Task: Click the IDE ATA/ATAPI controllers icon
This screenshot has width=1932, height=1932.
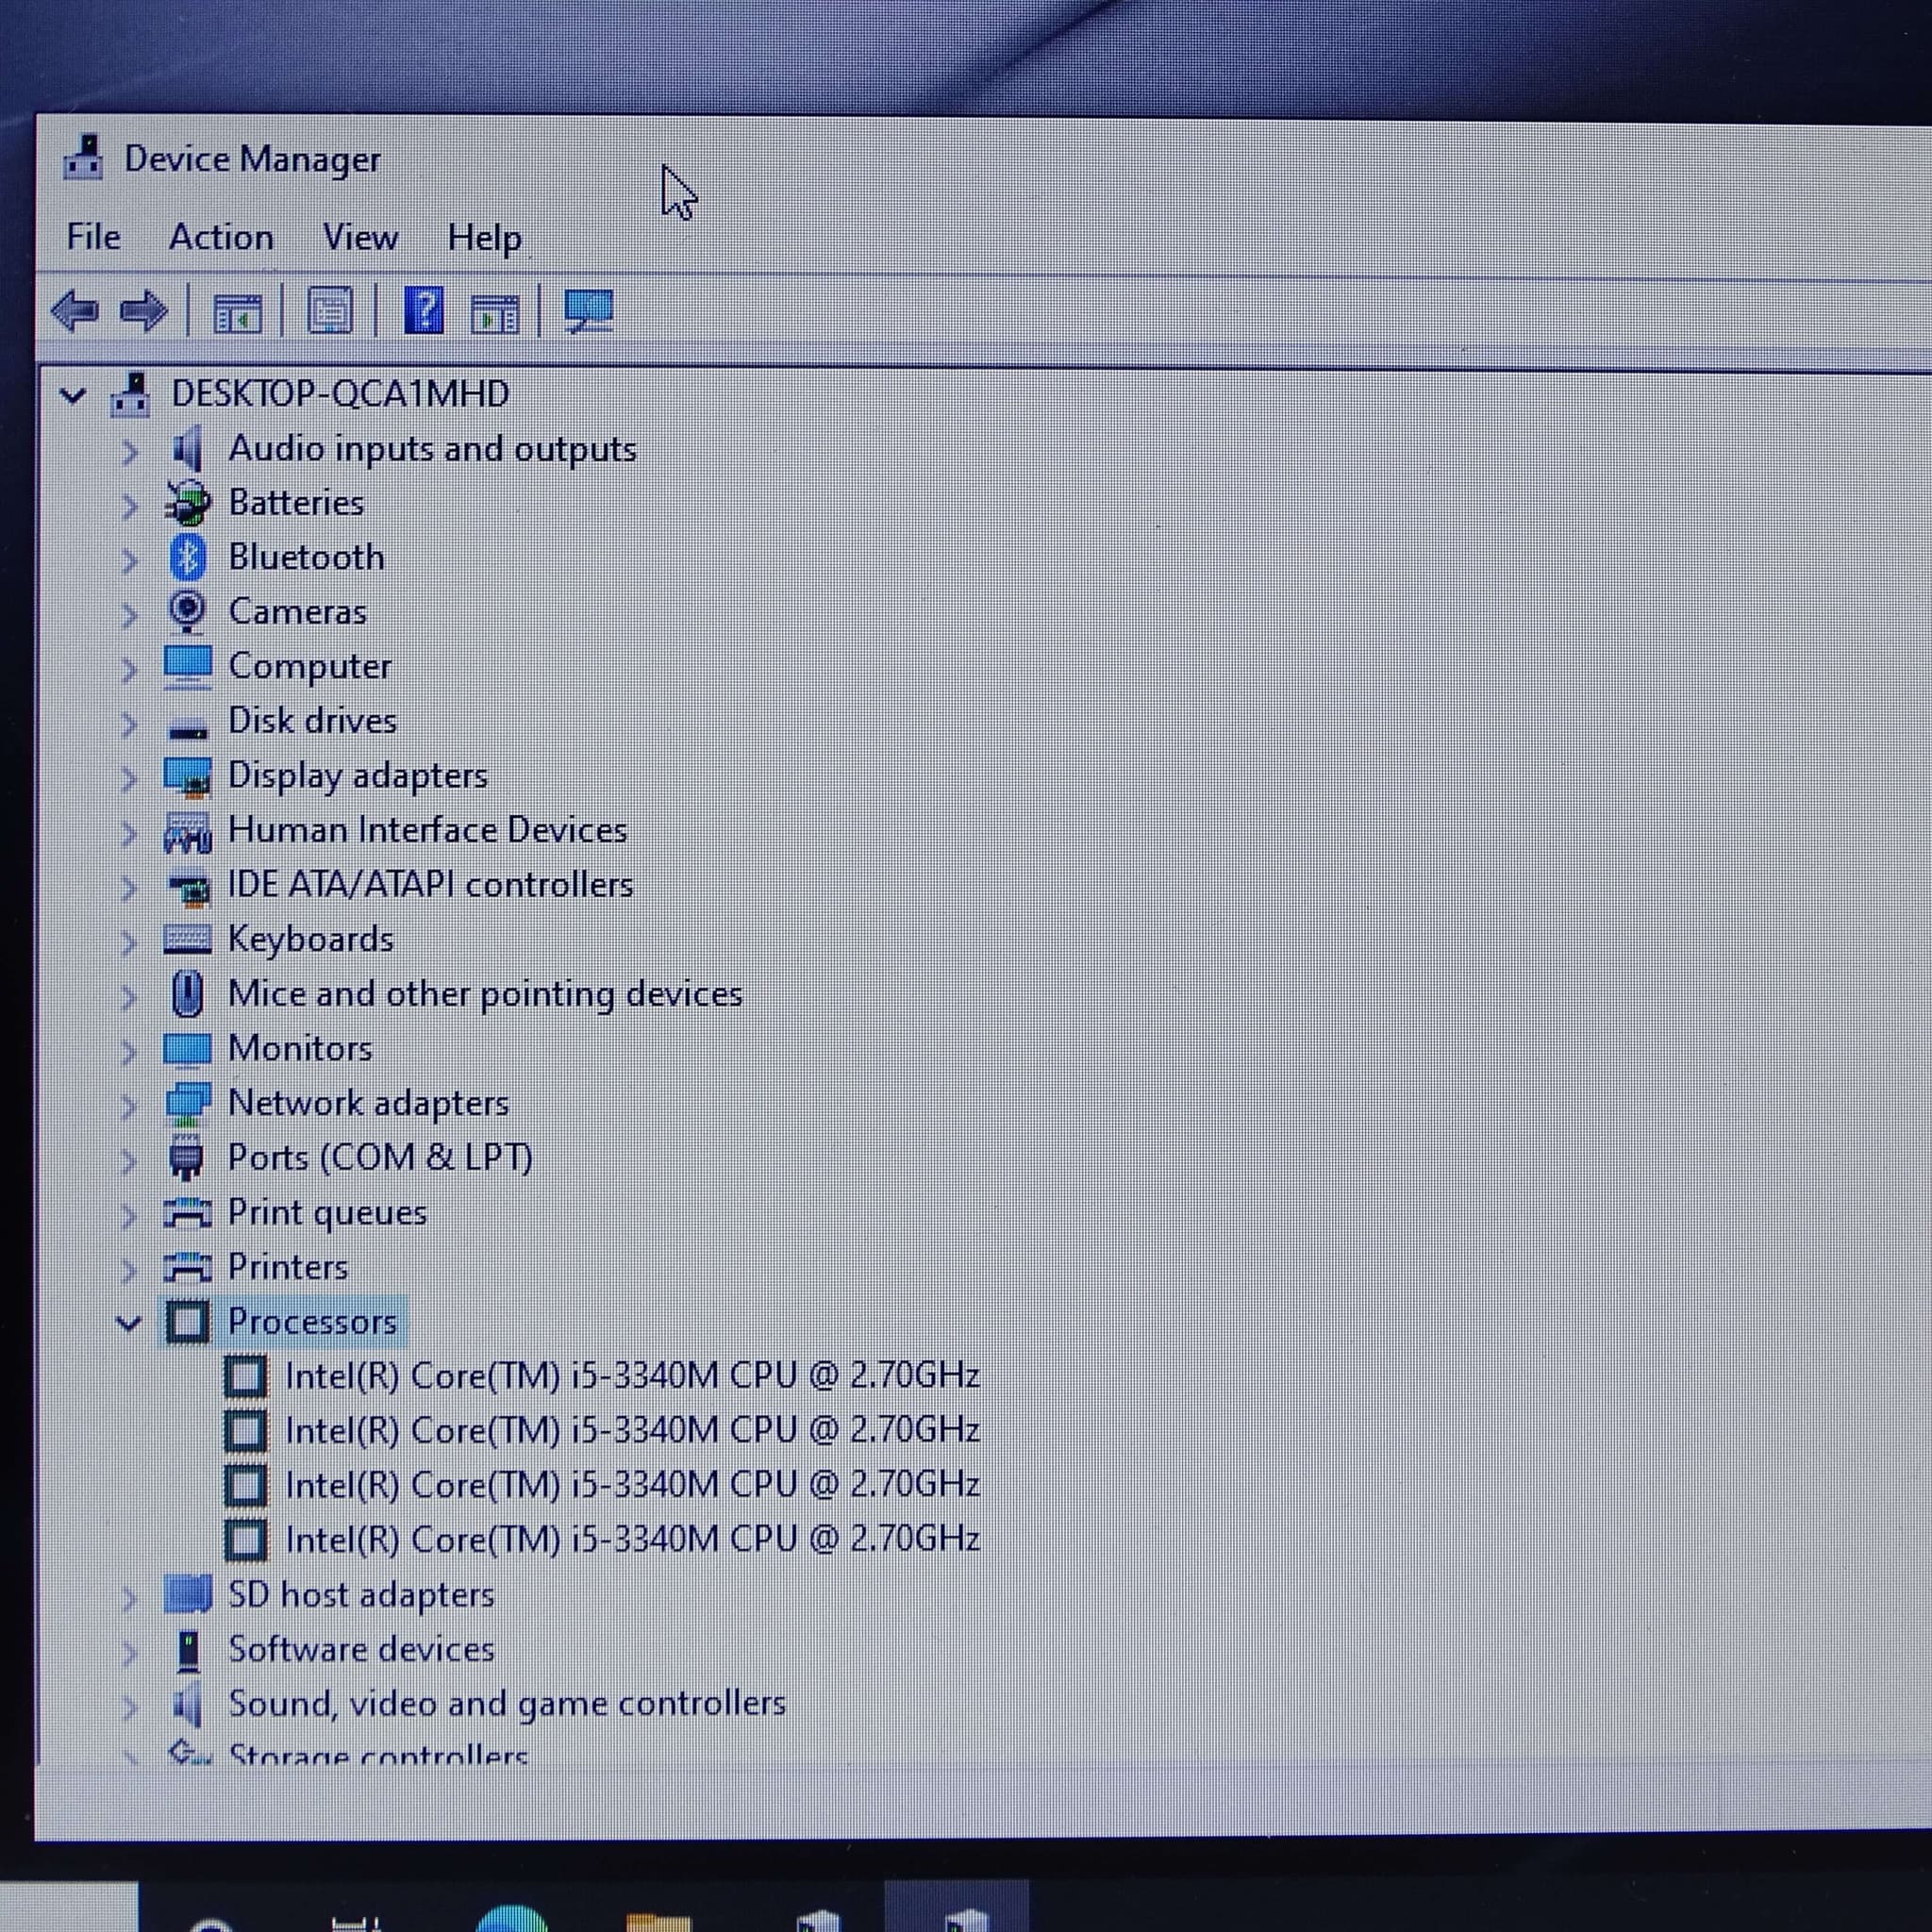Action: point(190,888)
